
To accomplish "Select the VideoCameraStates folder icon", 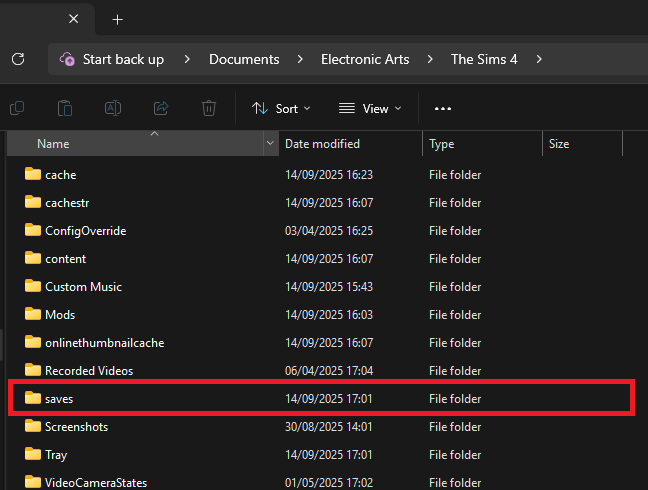I will [33, 482].
